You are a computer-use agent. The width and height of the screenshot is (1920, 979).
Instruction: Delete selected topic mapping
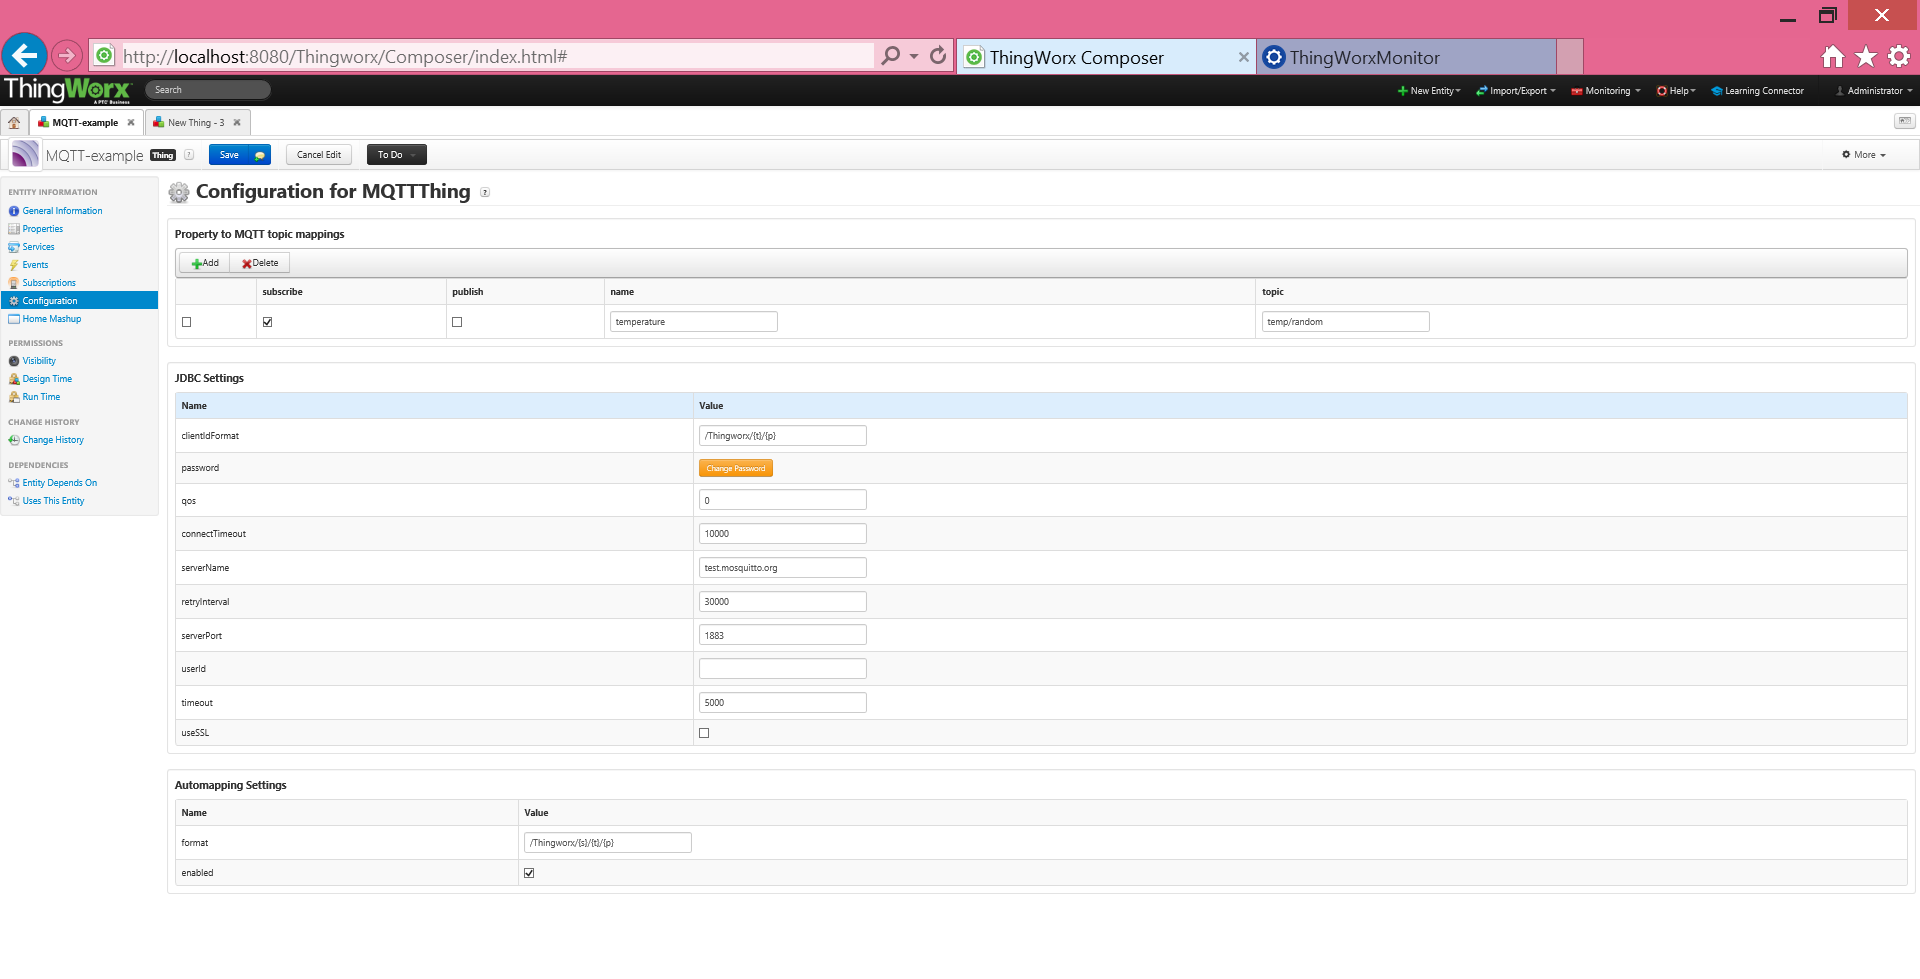[260, 263]
